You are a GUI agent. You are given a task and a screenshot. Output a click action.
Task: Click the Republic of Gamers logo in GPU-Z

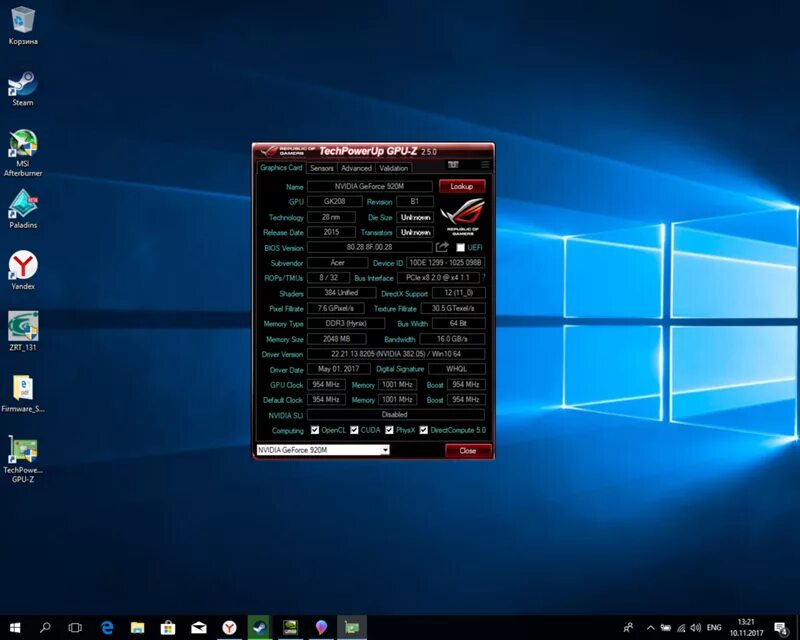tap(463, 216)
